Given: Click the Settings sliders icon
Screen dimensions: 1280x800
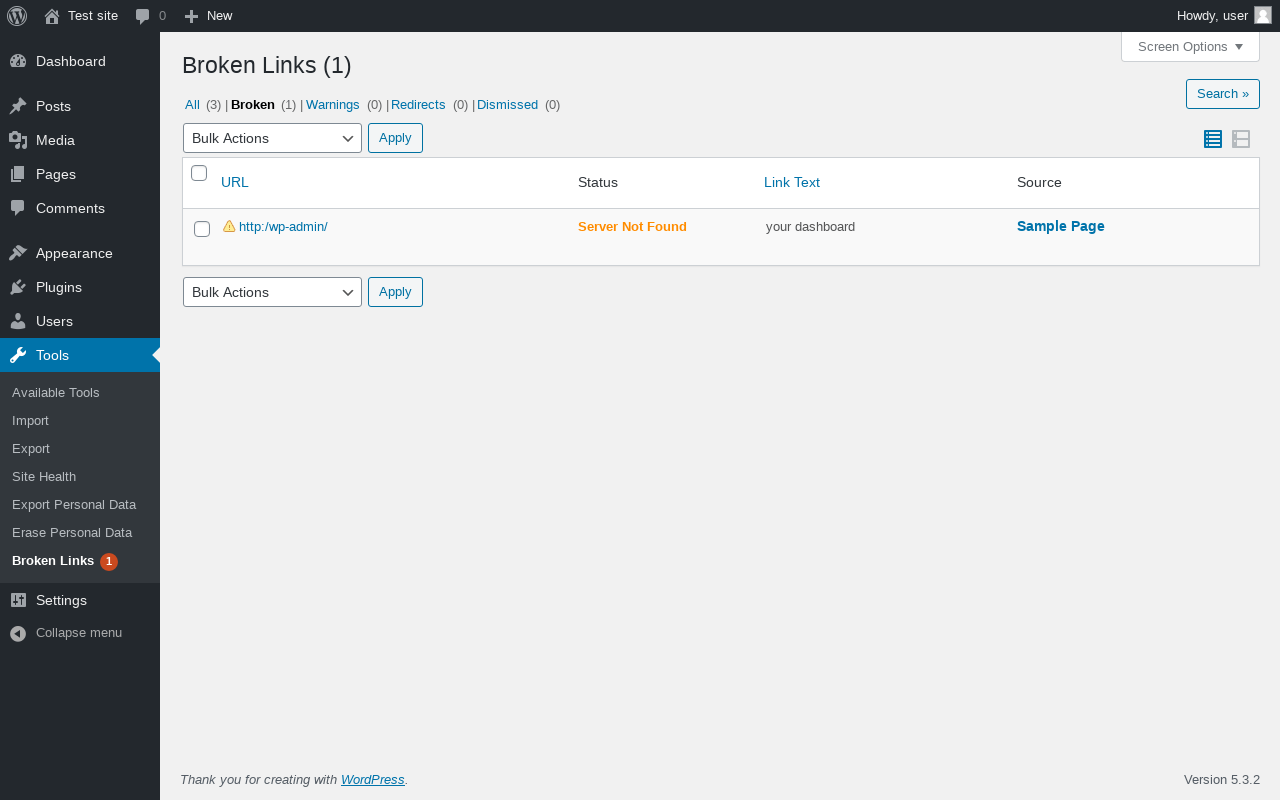Looking at the screenshot, I should (x=18, y=600).
